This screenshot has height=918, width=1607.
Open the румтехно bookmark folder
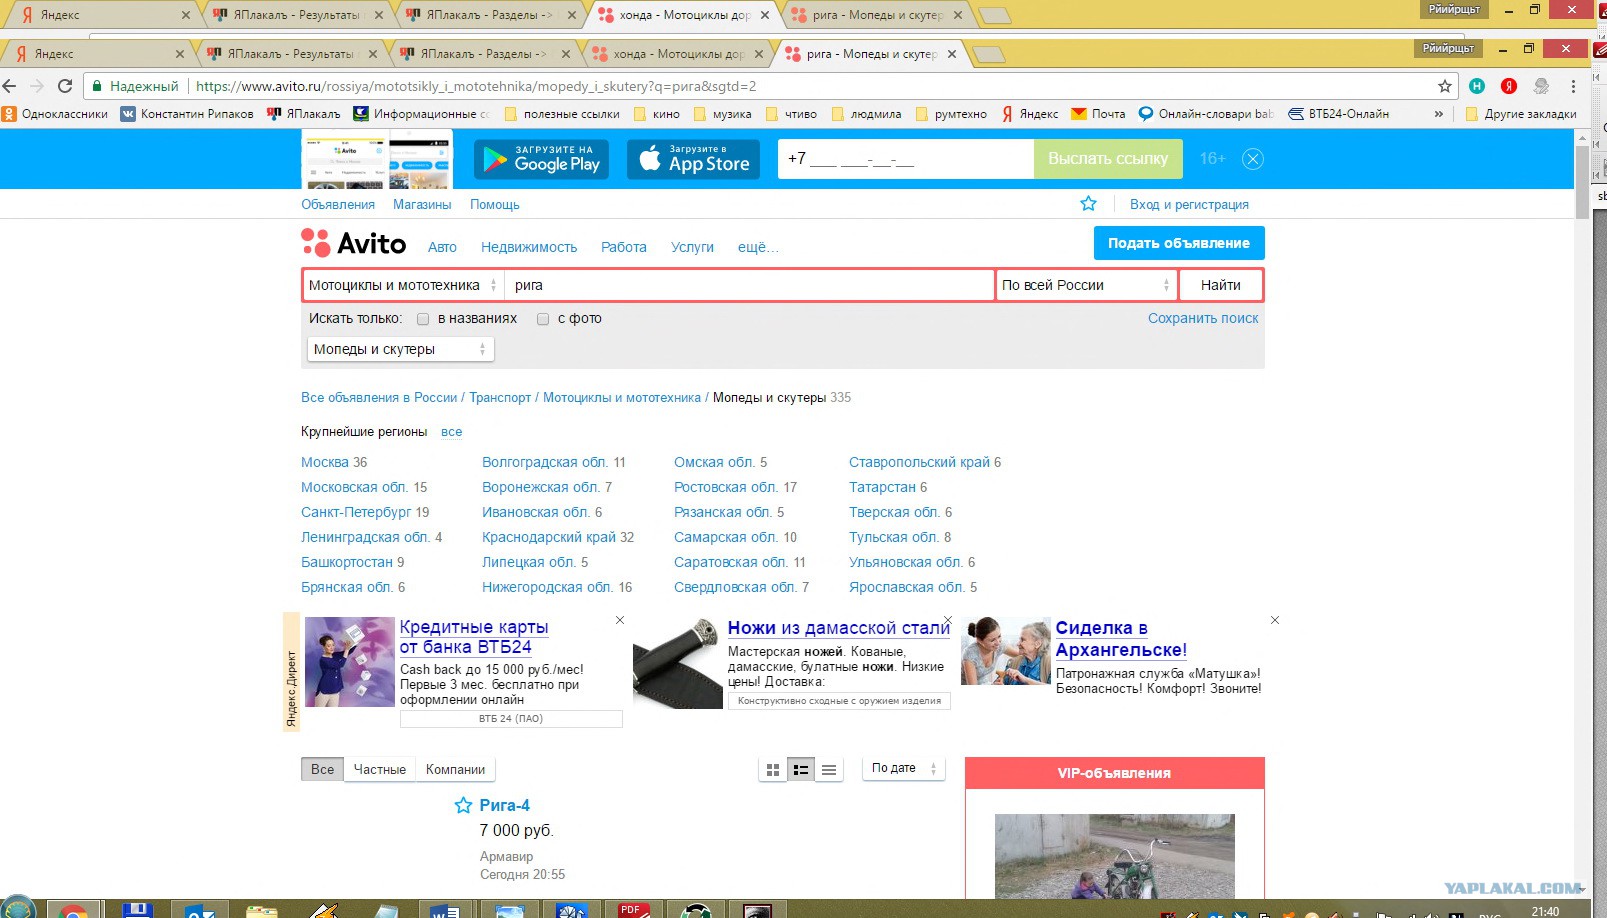click(951, 114)
